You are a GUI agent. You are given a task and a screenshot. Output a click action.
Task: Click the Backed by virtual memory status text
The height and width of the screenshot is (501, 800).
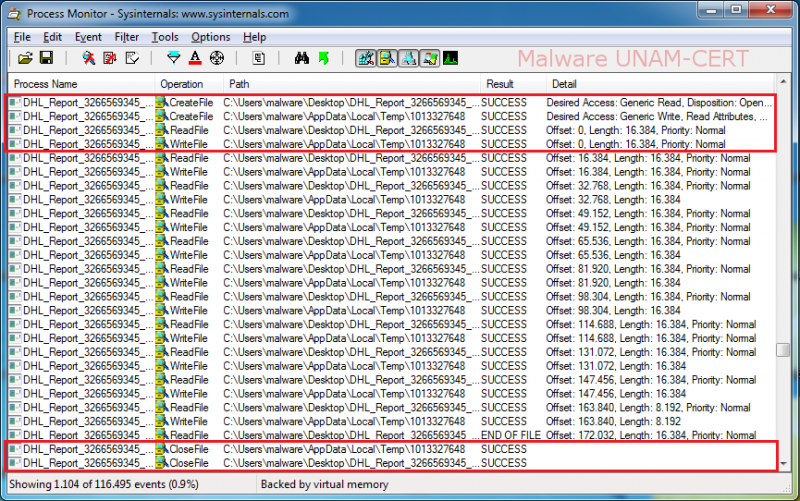pyautogui.click(x=324, y=484)
